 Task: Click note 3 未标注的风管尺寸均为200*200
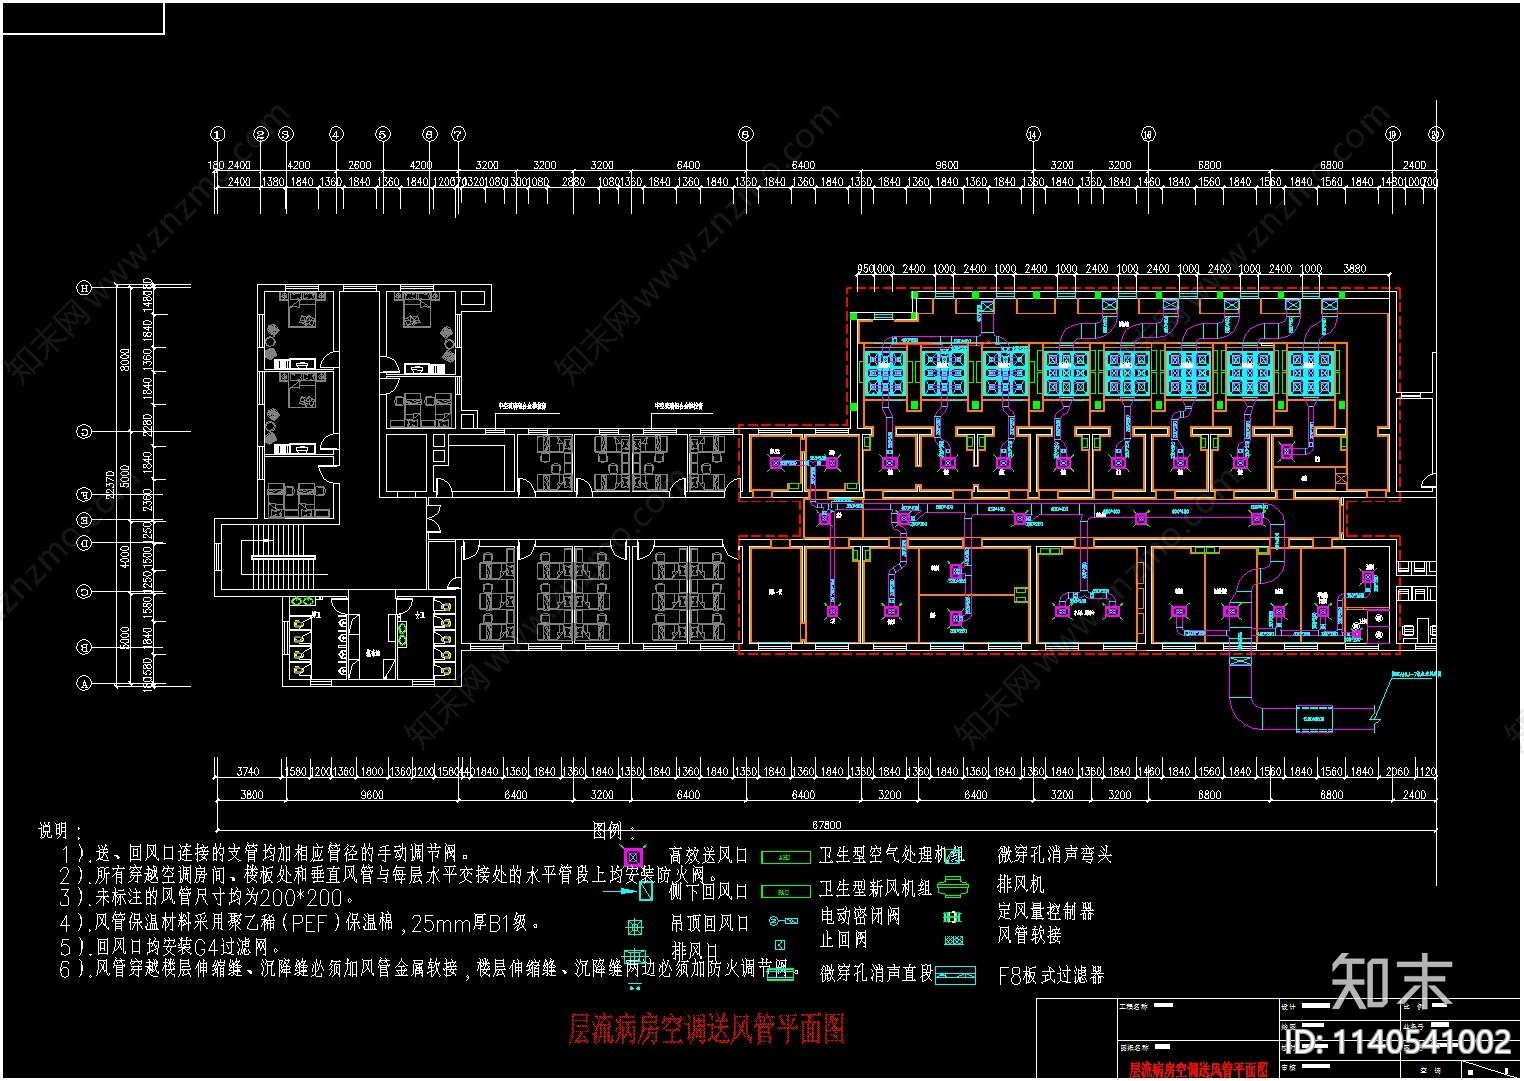tap(207, 898)
